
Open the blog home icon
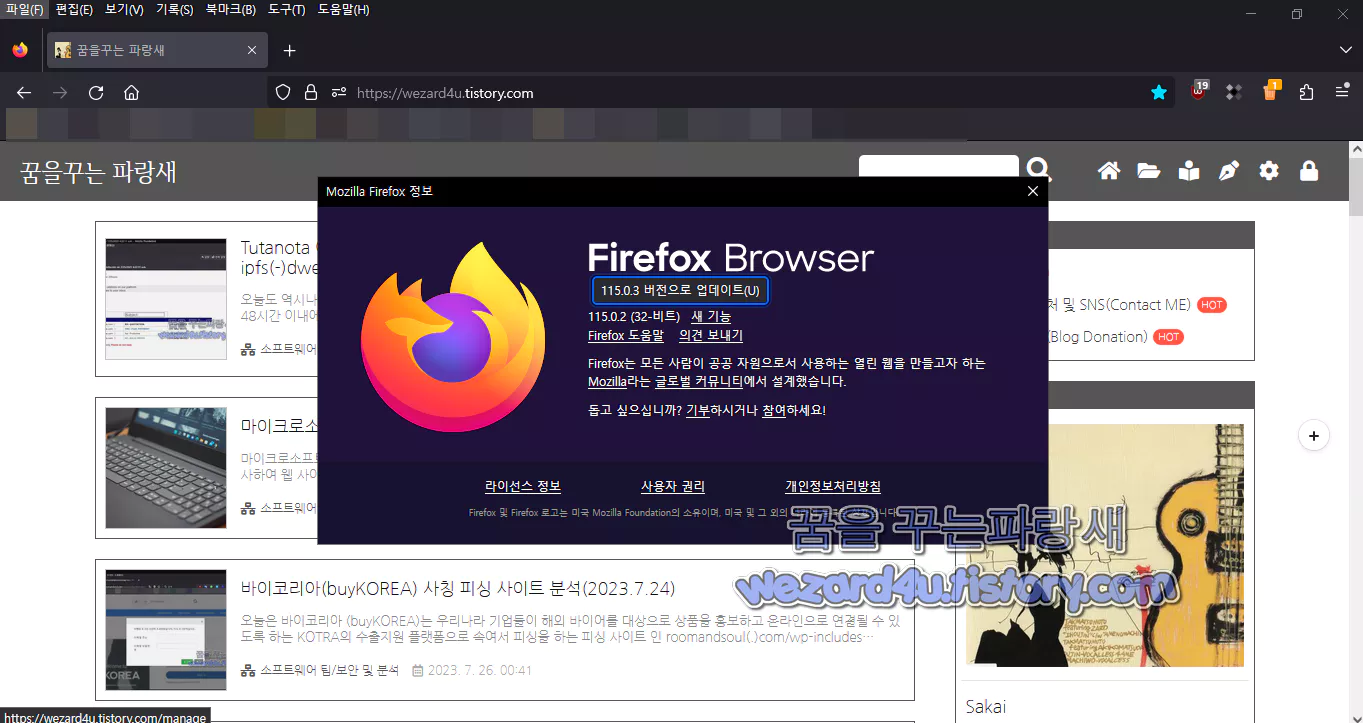coord(1108,170)
